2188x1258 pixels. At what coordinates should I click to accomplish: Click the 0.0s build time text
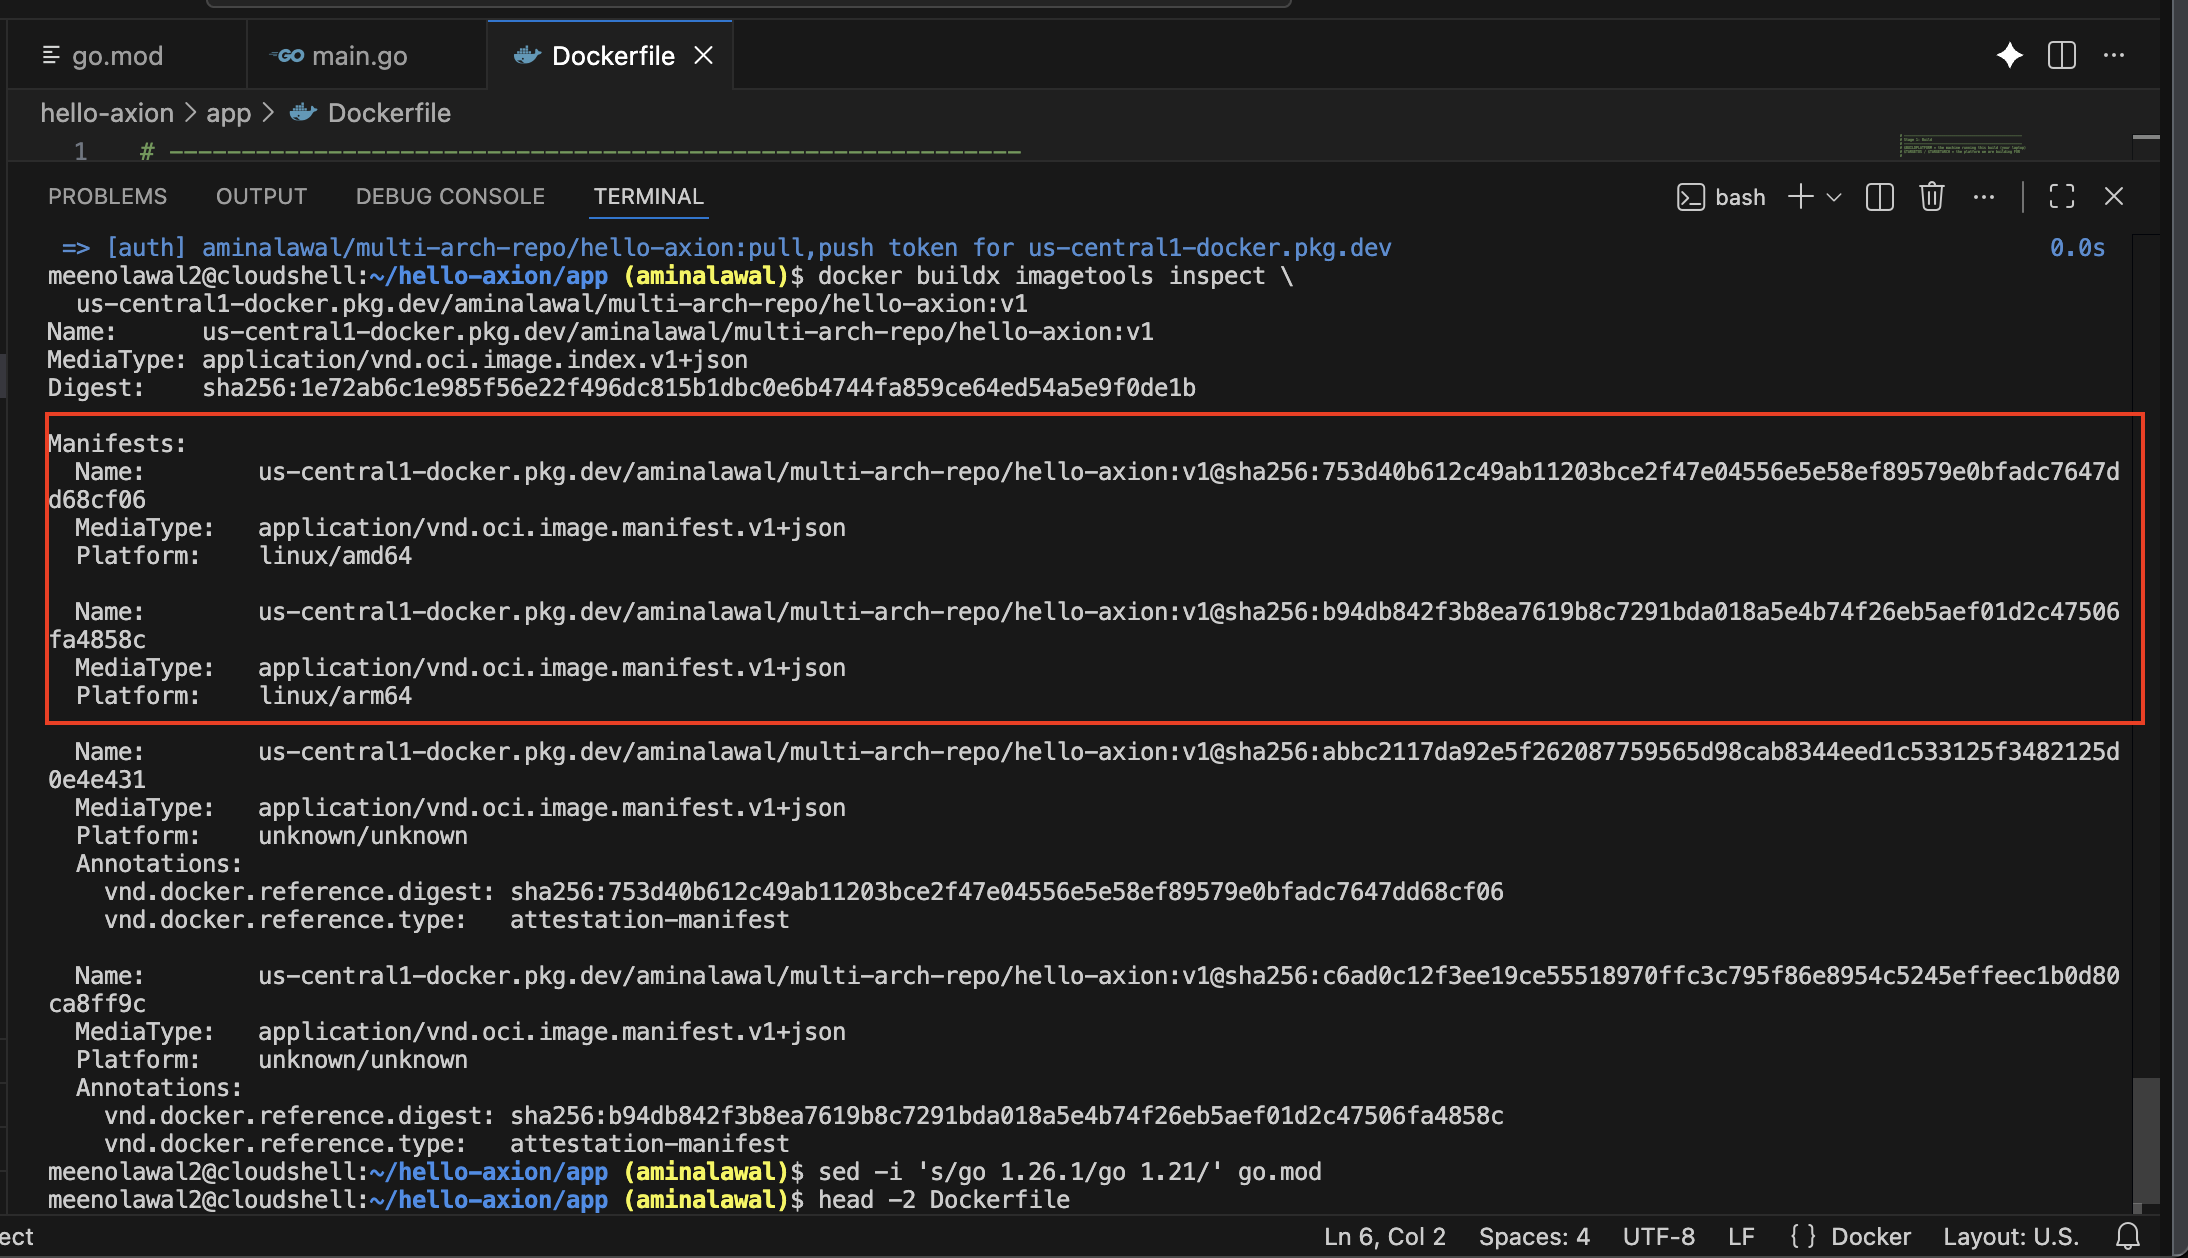2077,248
